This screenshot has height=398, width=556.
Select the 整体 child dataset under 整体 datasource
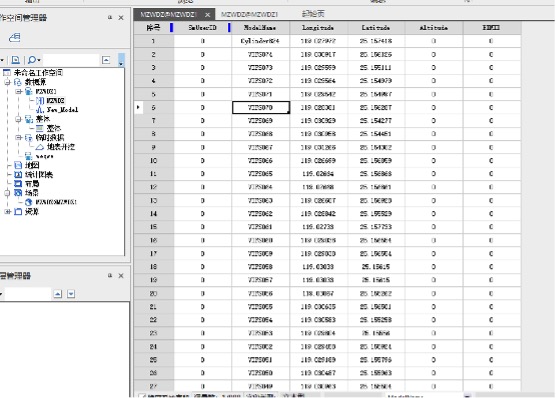[54, 128]
